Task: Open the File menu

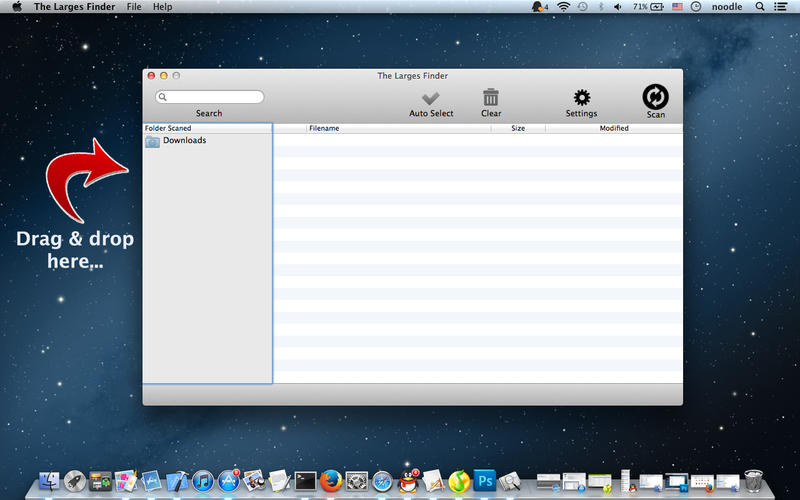Action: pos(134,7)
